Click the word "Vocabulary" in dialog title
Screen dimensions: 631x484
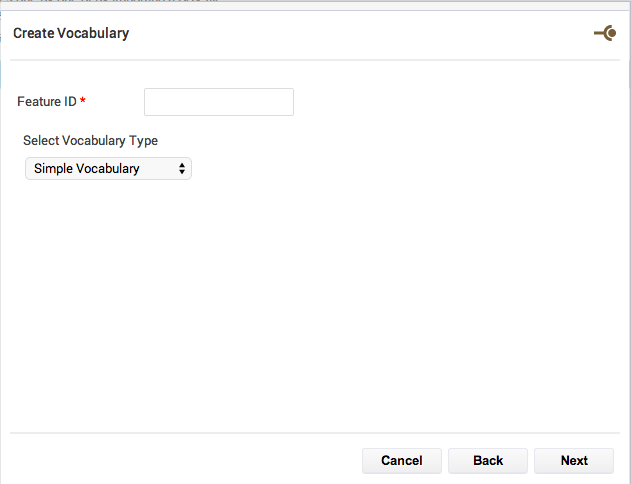(x=93, y=33)
